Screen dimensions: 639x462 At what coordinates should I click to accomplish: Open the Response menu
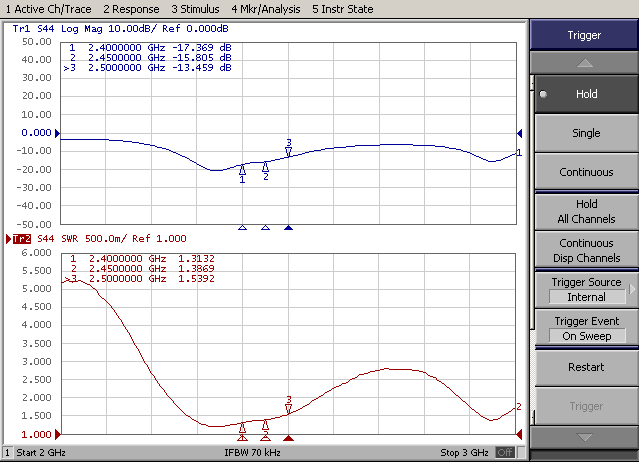pos(131,9)
